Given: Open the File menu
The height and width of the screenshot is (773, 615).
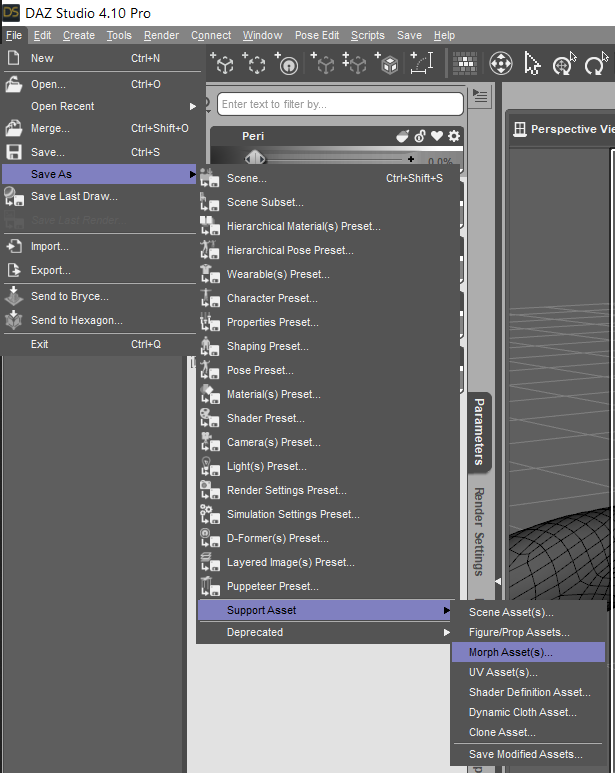Looking at the screenshot, I should (x=14, y=35).
